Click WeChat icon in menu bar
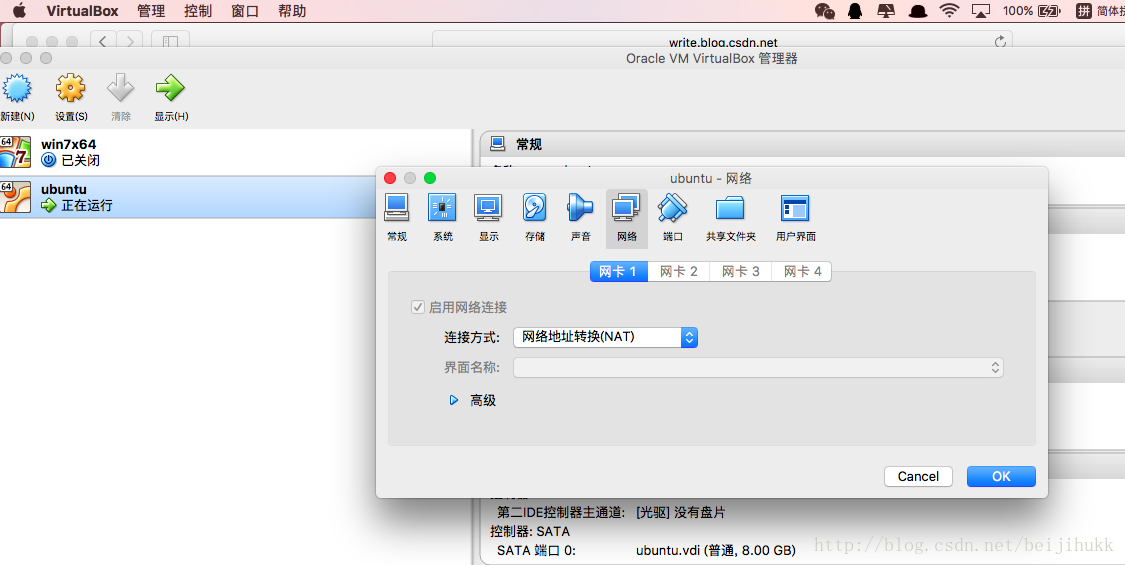Image resolution: width=1125 pixels, height=565 pixels. pyautogui.click(x=825, y=11)
